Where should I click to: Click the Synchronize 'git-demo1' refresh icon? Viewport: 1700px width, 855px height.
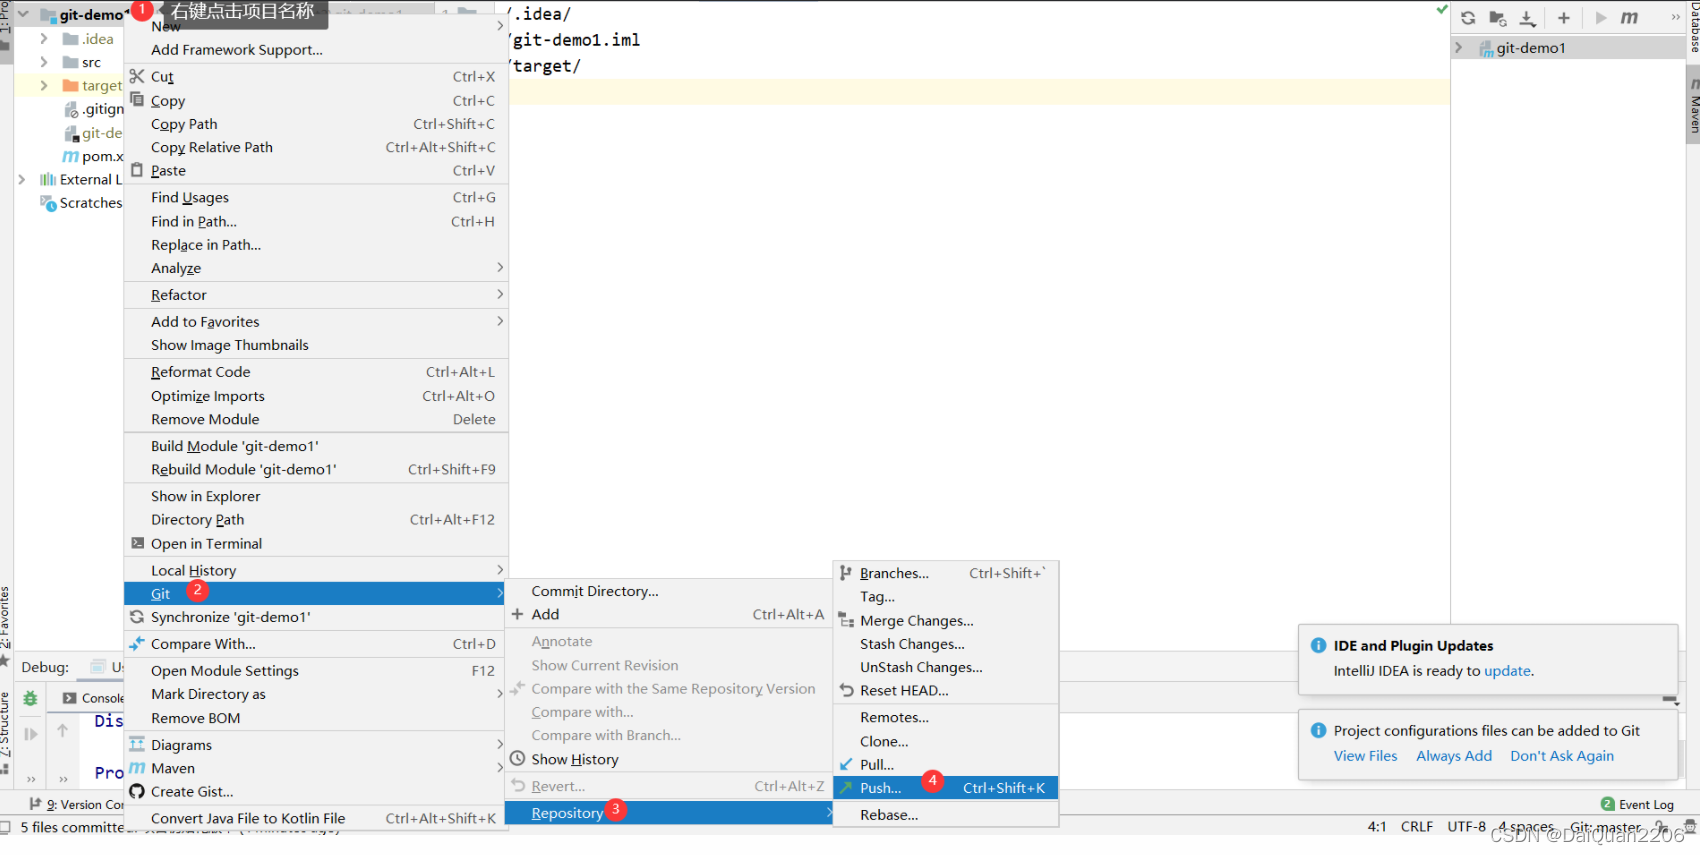137,617
